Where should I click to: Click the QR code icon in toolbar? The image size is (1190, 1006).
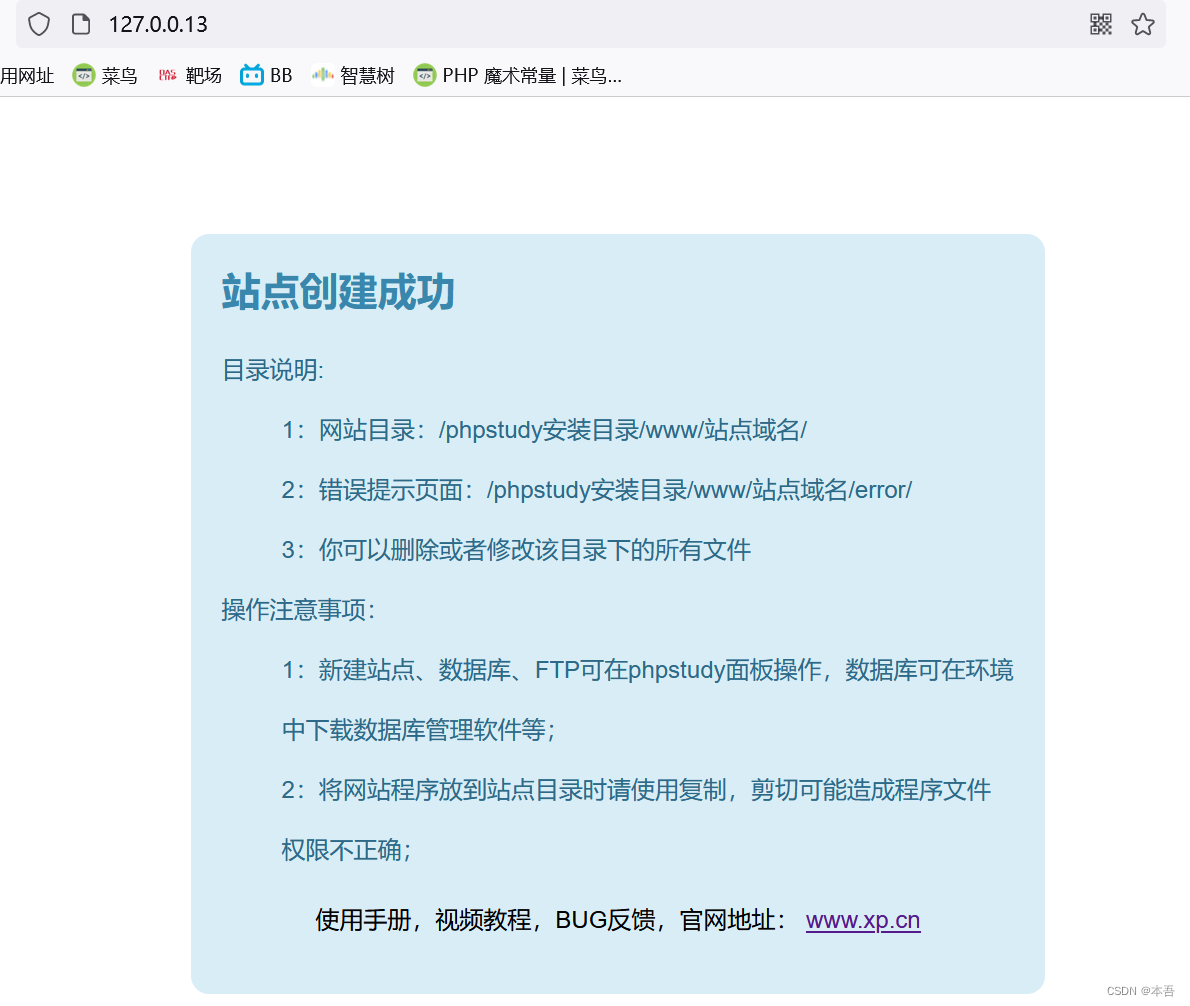pyautogui.click(x=1101, y=23)
